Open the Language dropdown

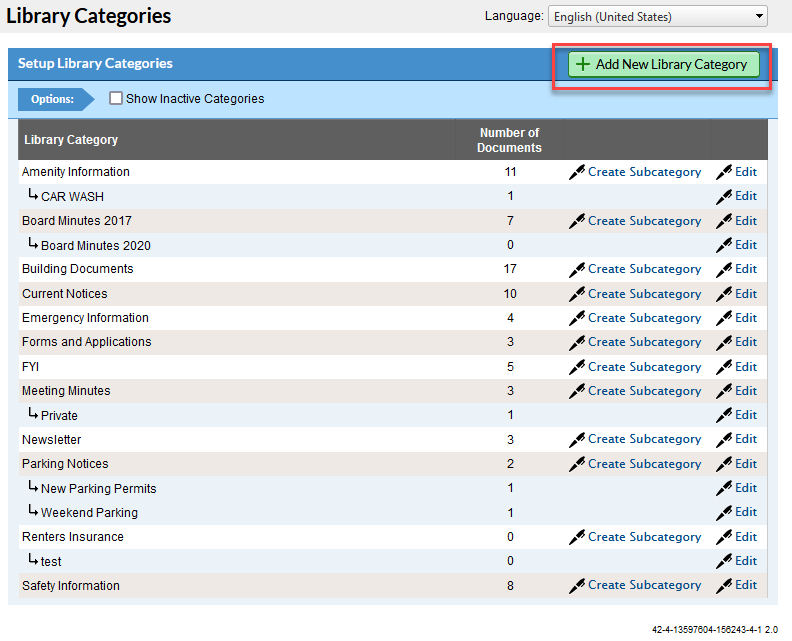[657, 16]
